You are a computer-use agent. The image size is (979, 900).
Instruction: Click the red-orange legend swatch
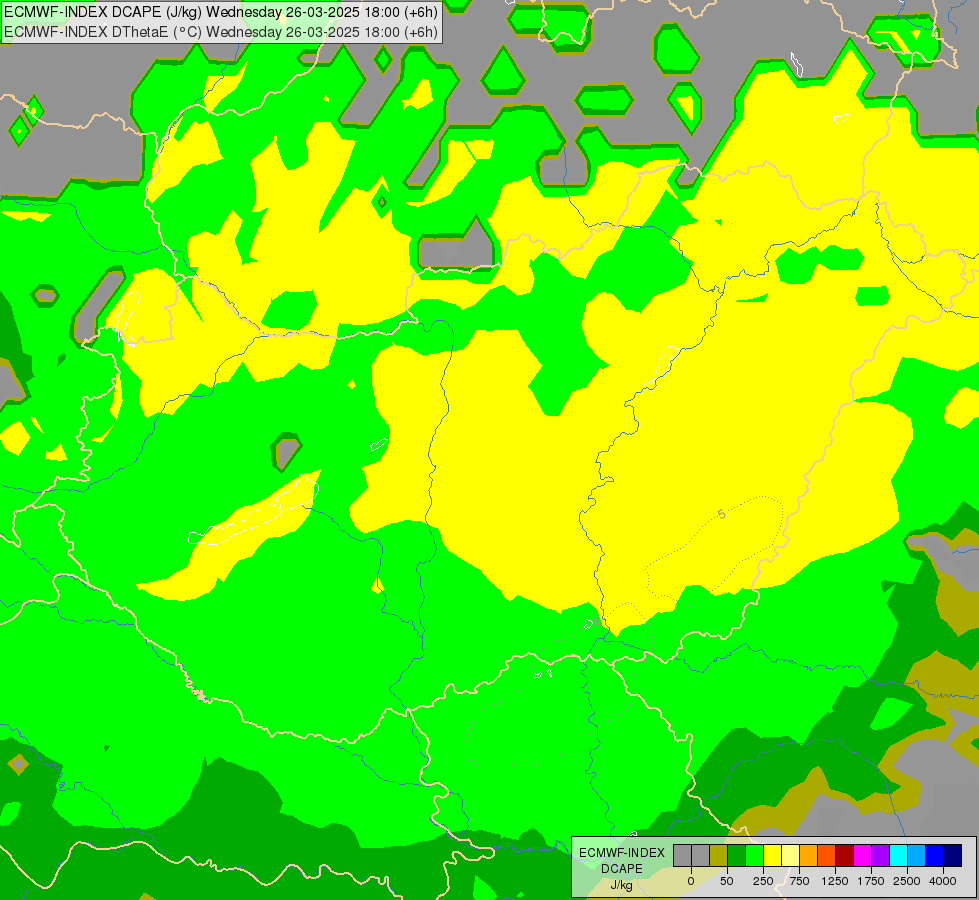826,855
